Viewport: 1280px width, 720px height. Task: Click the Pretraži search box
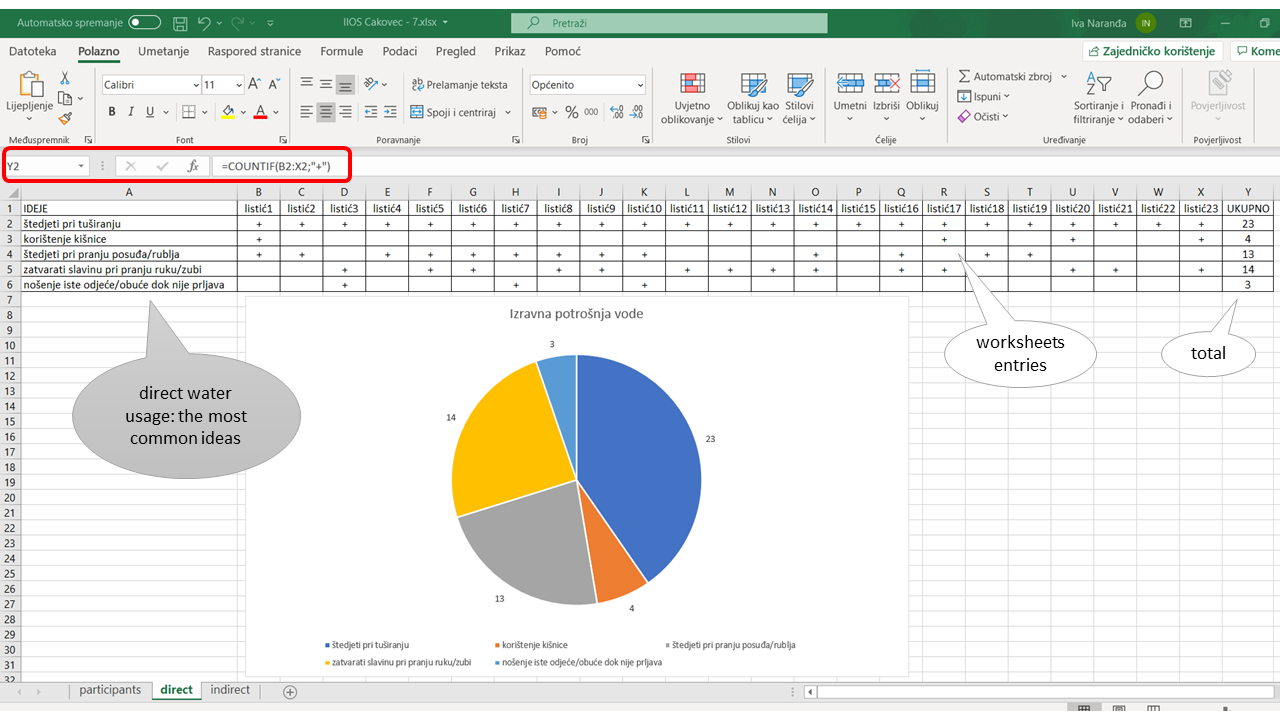click(669, 22)
